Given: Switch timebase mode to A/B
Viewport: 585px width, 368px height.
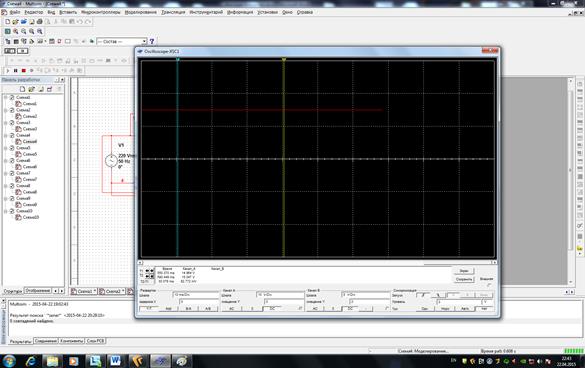Looking at the screenshot, I should tap(208, 309).
